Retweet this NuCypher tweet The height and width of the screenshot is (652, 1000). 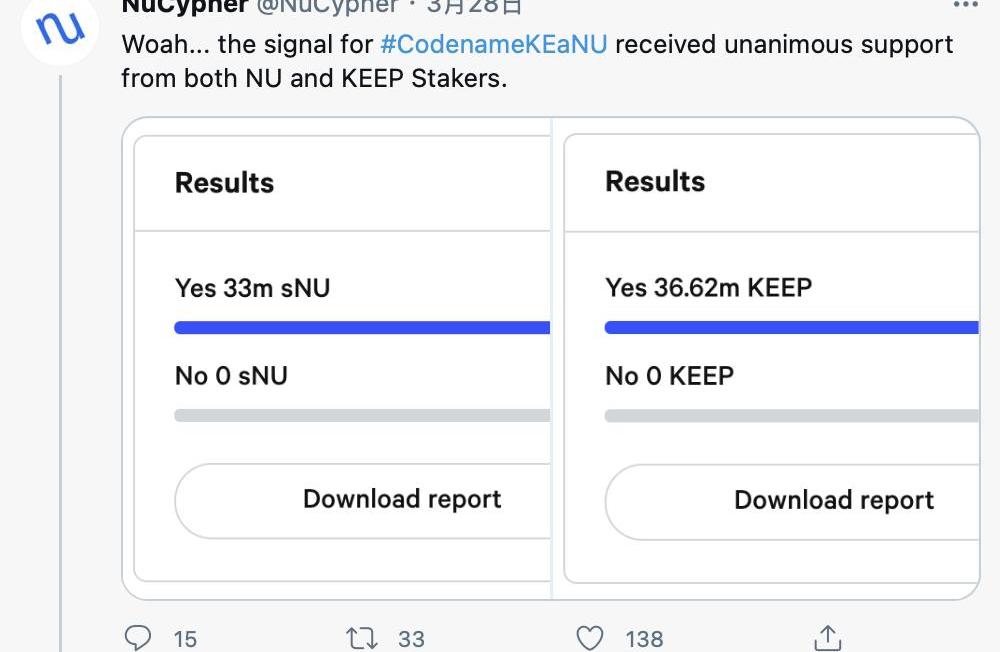(361, 637)
